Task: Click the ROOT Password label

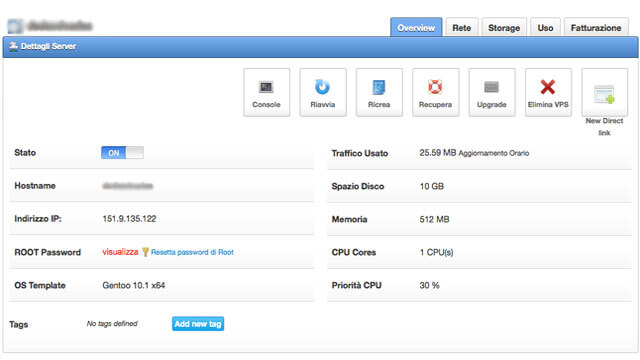Action: 47,252
